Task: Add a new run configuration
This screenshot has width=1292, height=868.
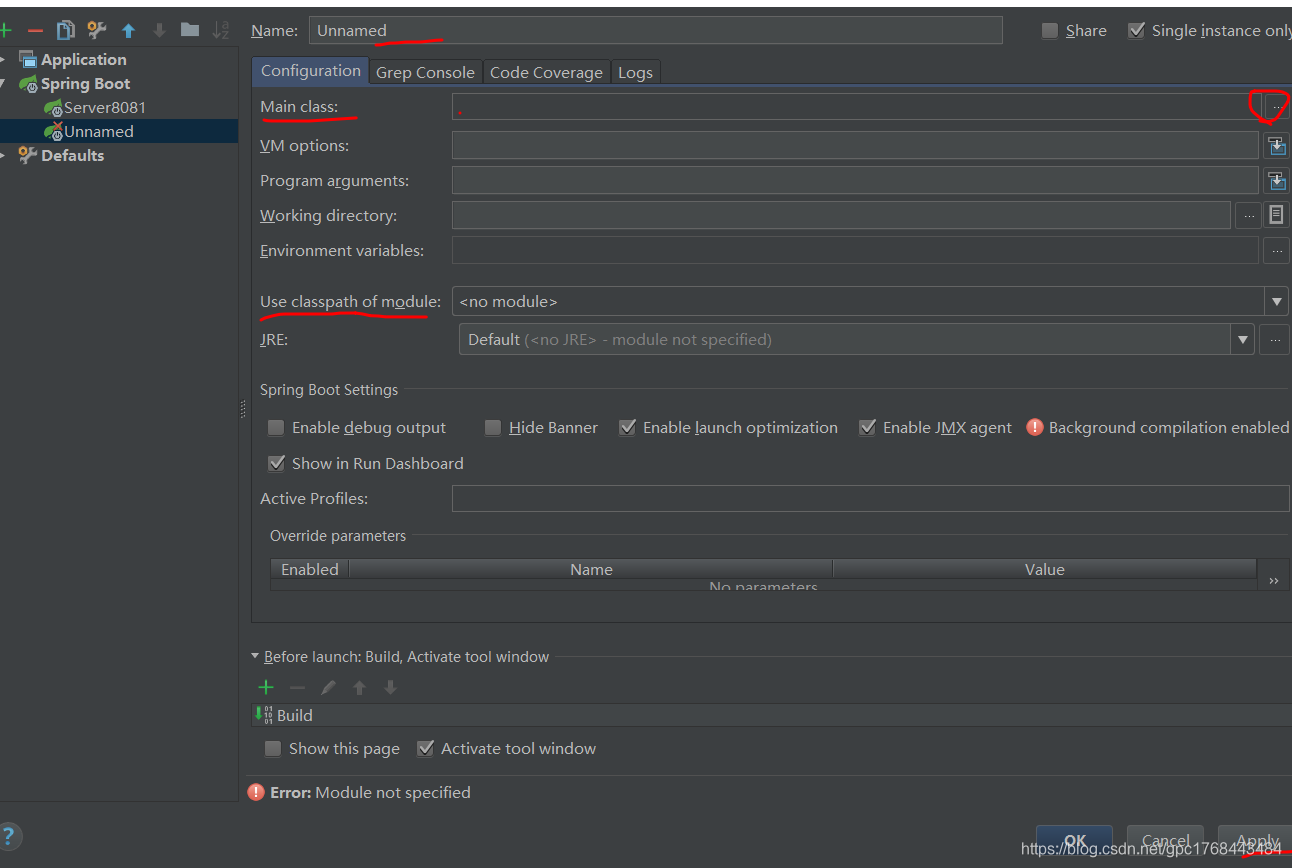Action: coord(5,30)
